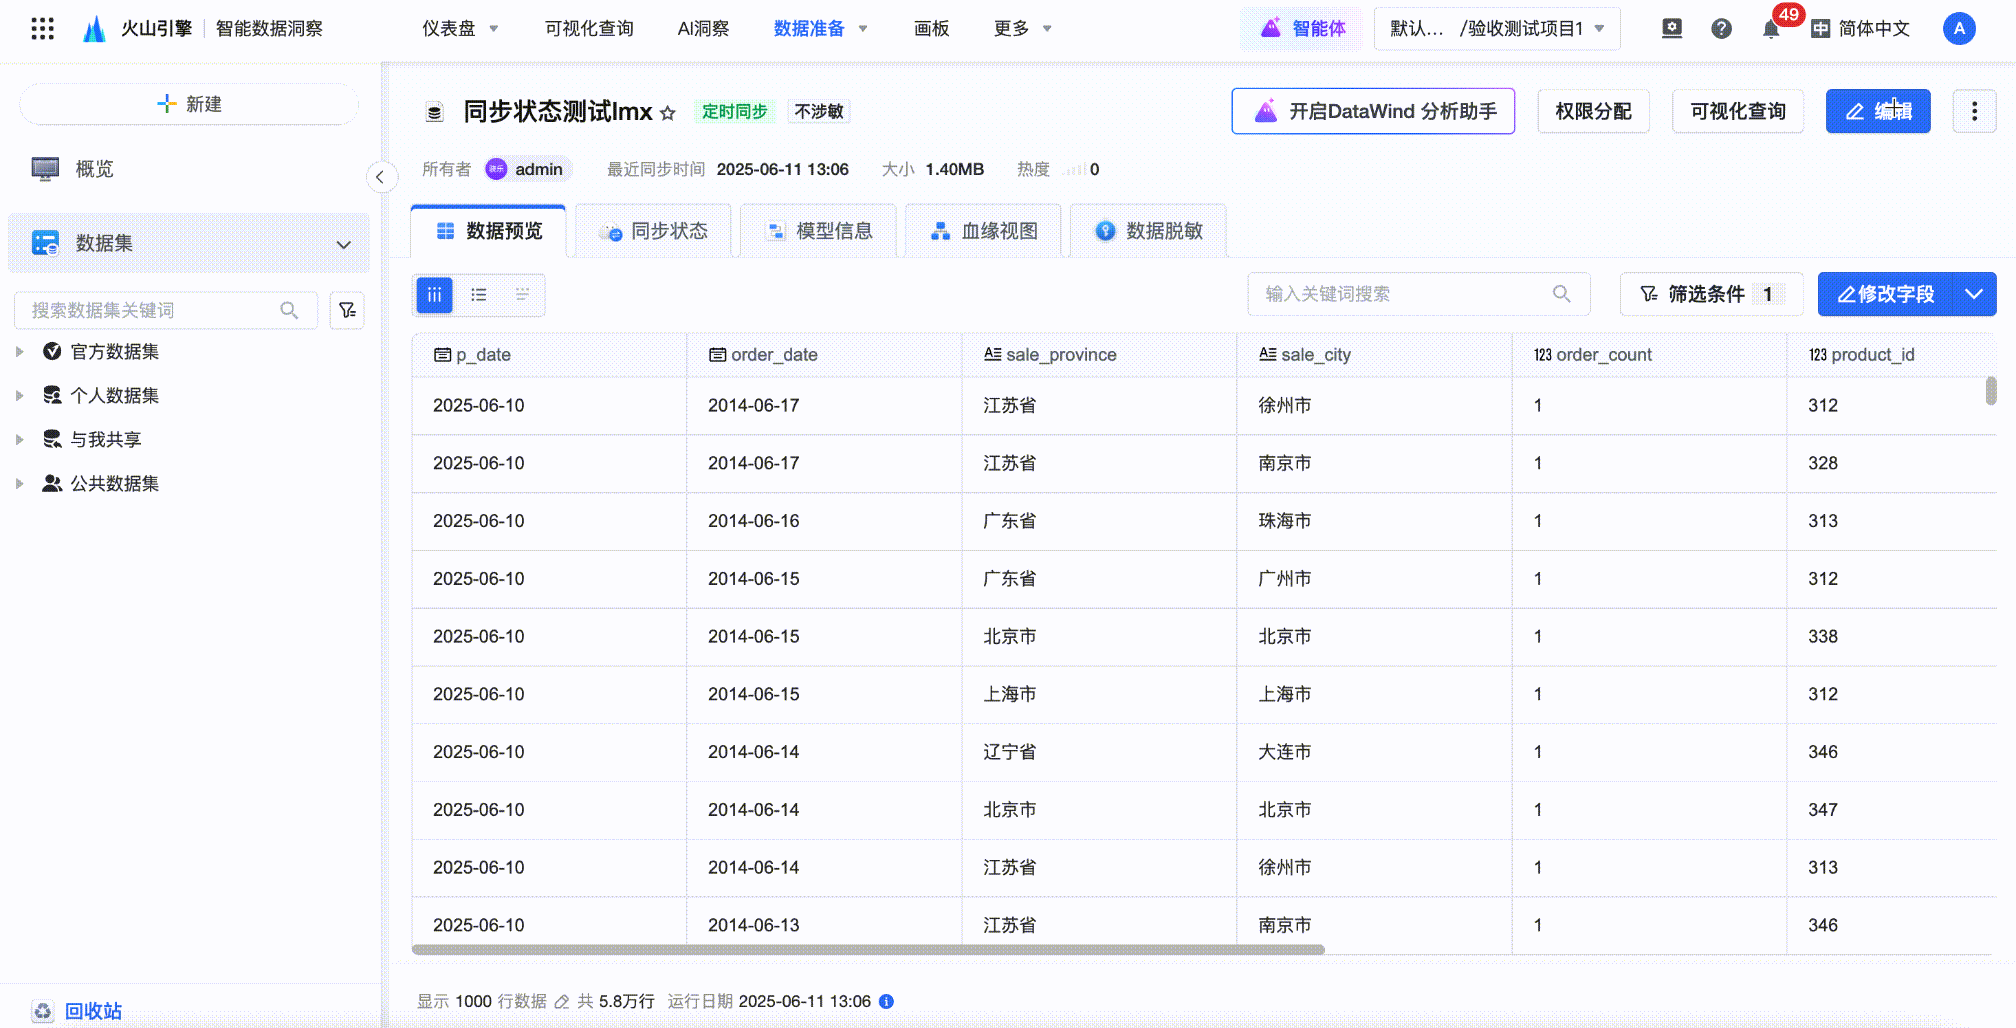2016x1028 pixels.
Task: Expand 与我共享 tree node
Action: pyautogui.click(x=19, y=440)
